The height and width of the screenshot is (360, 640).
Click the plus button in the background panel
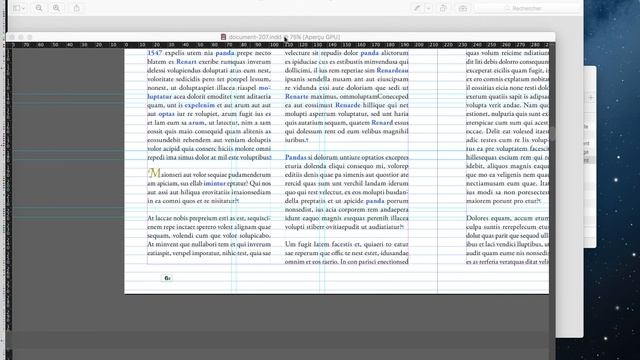tap(591, 98)
